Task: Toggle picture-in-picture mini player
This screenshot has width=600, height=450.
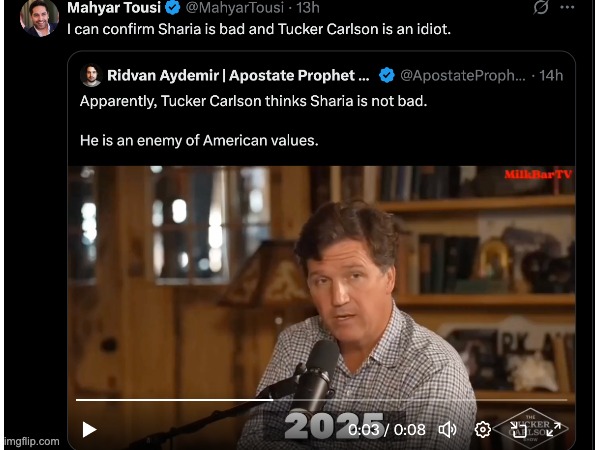Action: (x=519, y=430)
